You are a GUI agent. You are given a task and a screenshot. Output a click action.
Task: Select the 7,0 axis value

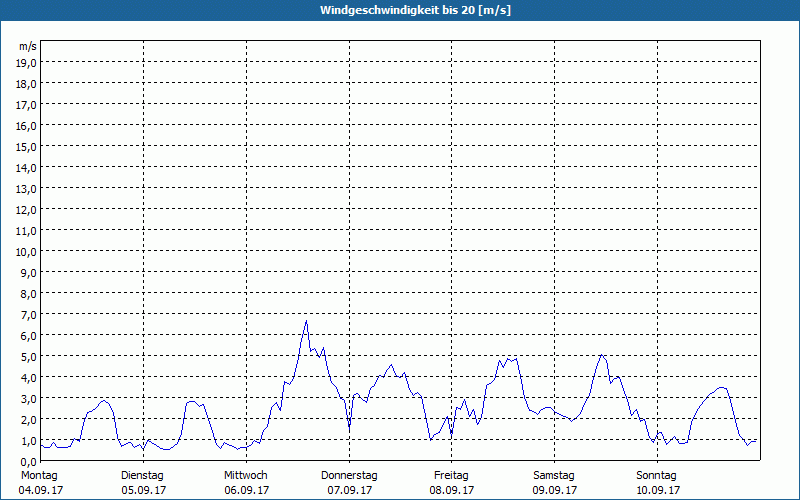[x=30, y=315]
